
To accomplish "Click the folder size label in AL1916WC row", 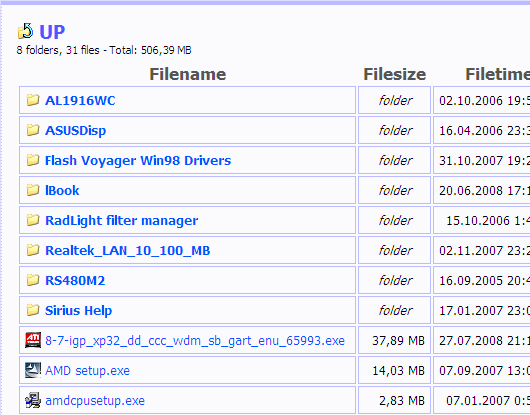I will (395, 100).
